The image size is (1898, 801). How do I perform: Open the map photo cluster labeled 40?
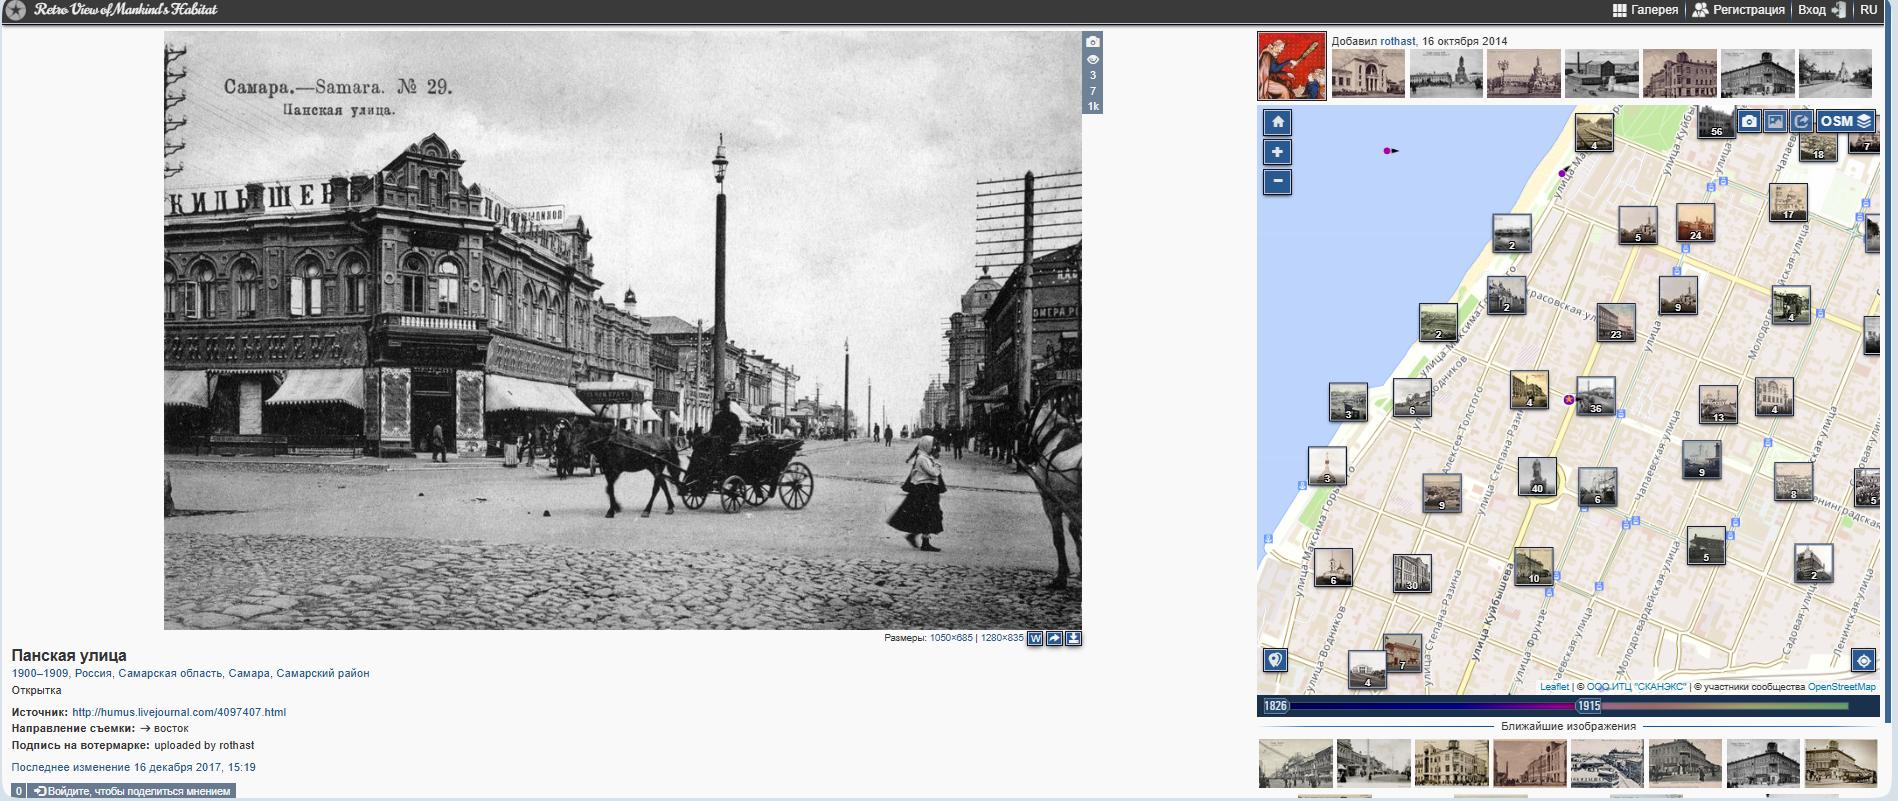(x=1537, y=478)
